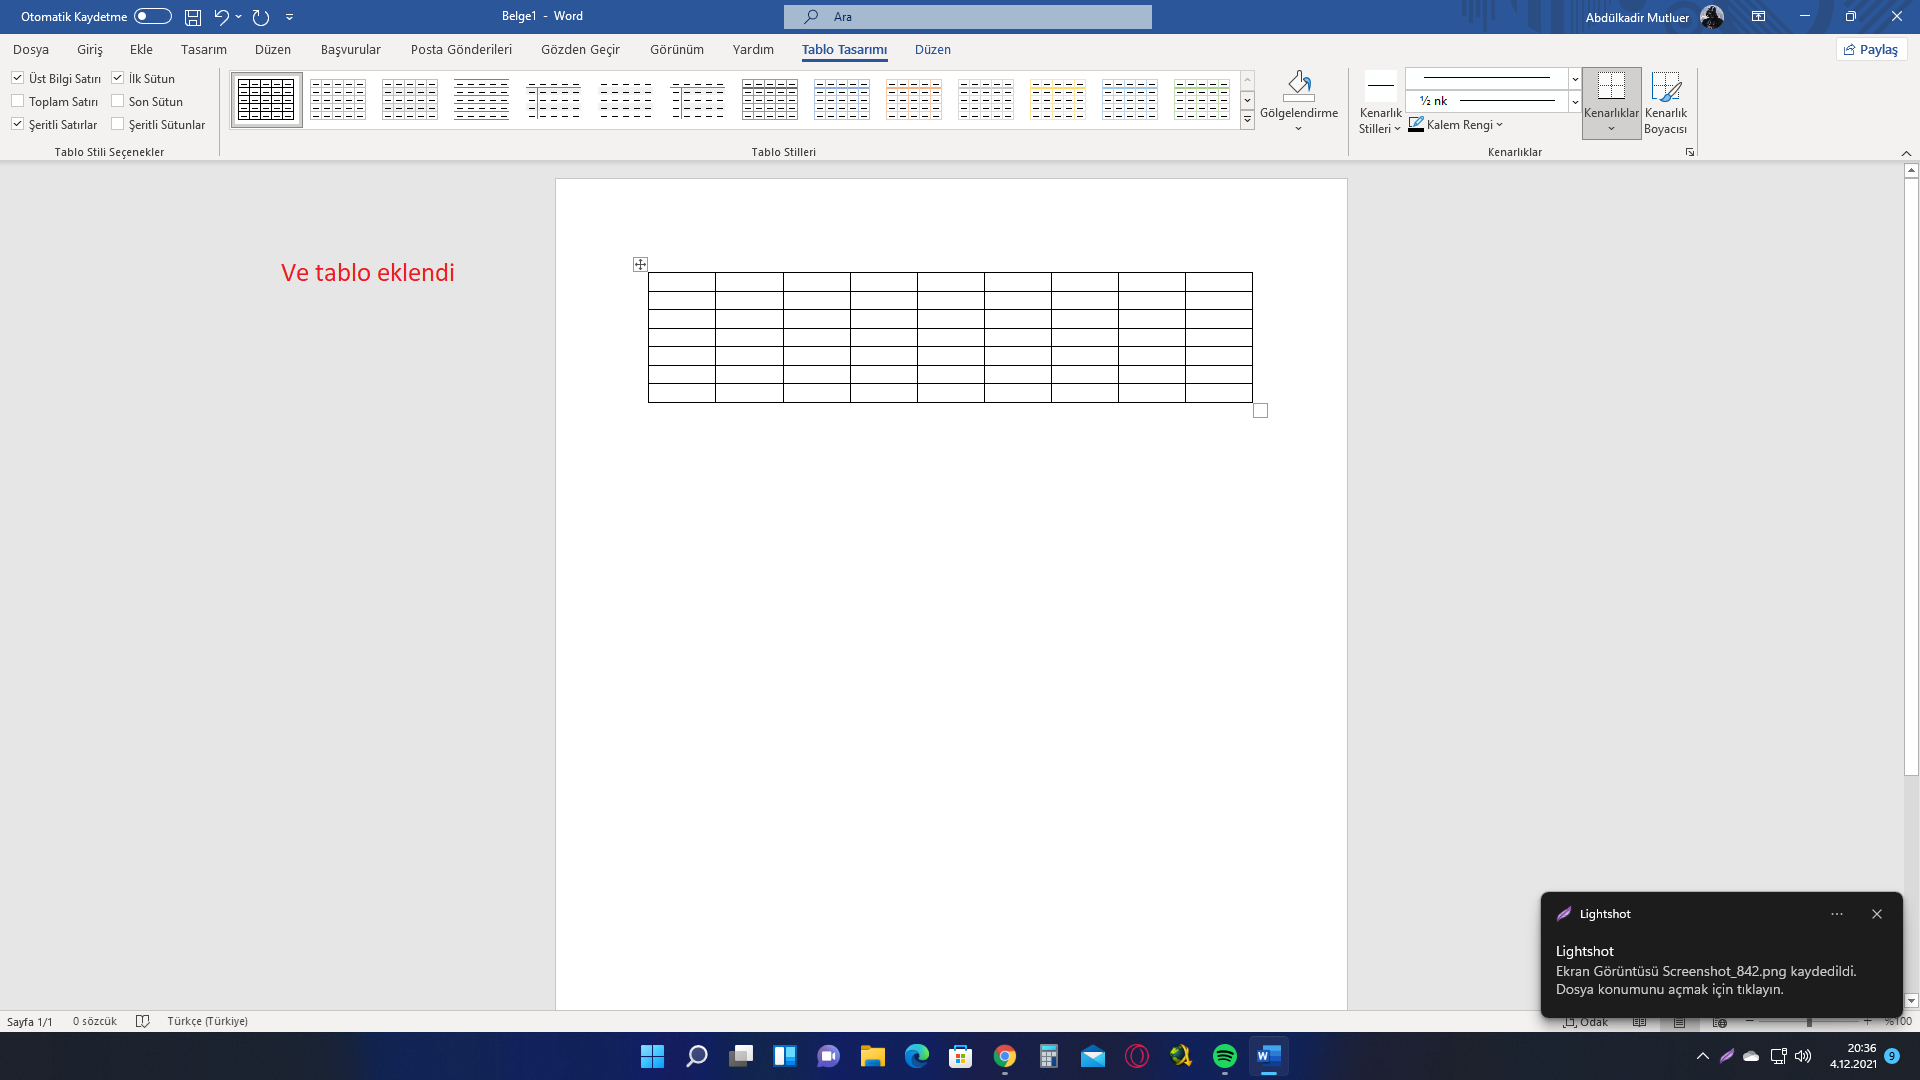Open the ½ nk line weight dropdown
This screenshot has height=1080, width=1920.
pyautogui.click(x=1575, y=101)
